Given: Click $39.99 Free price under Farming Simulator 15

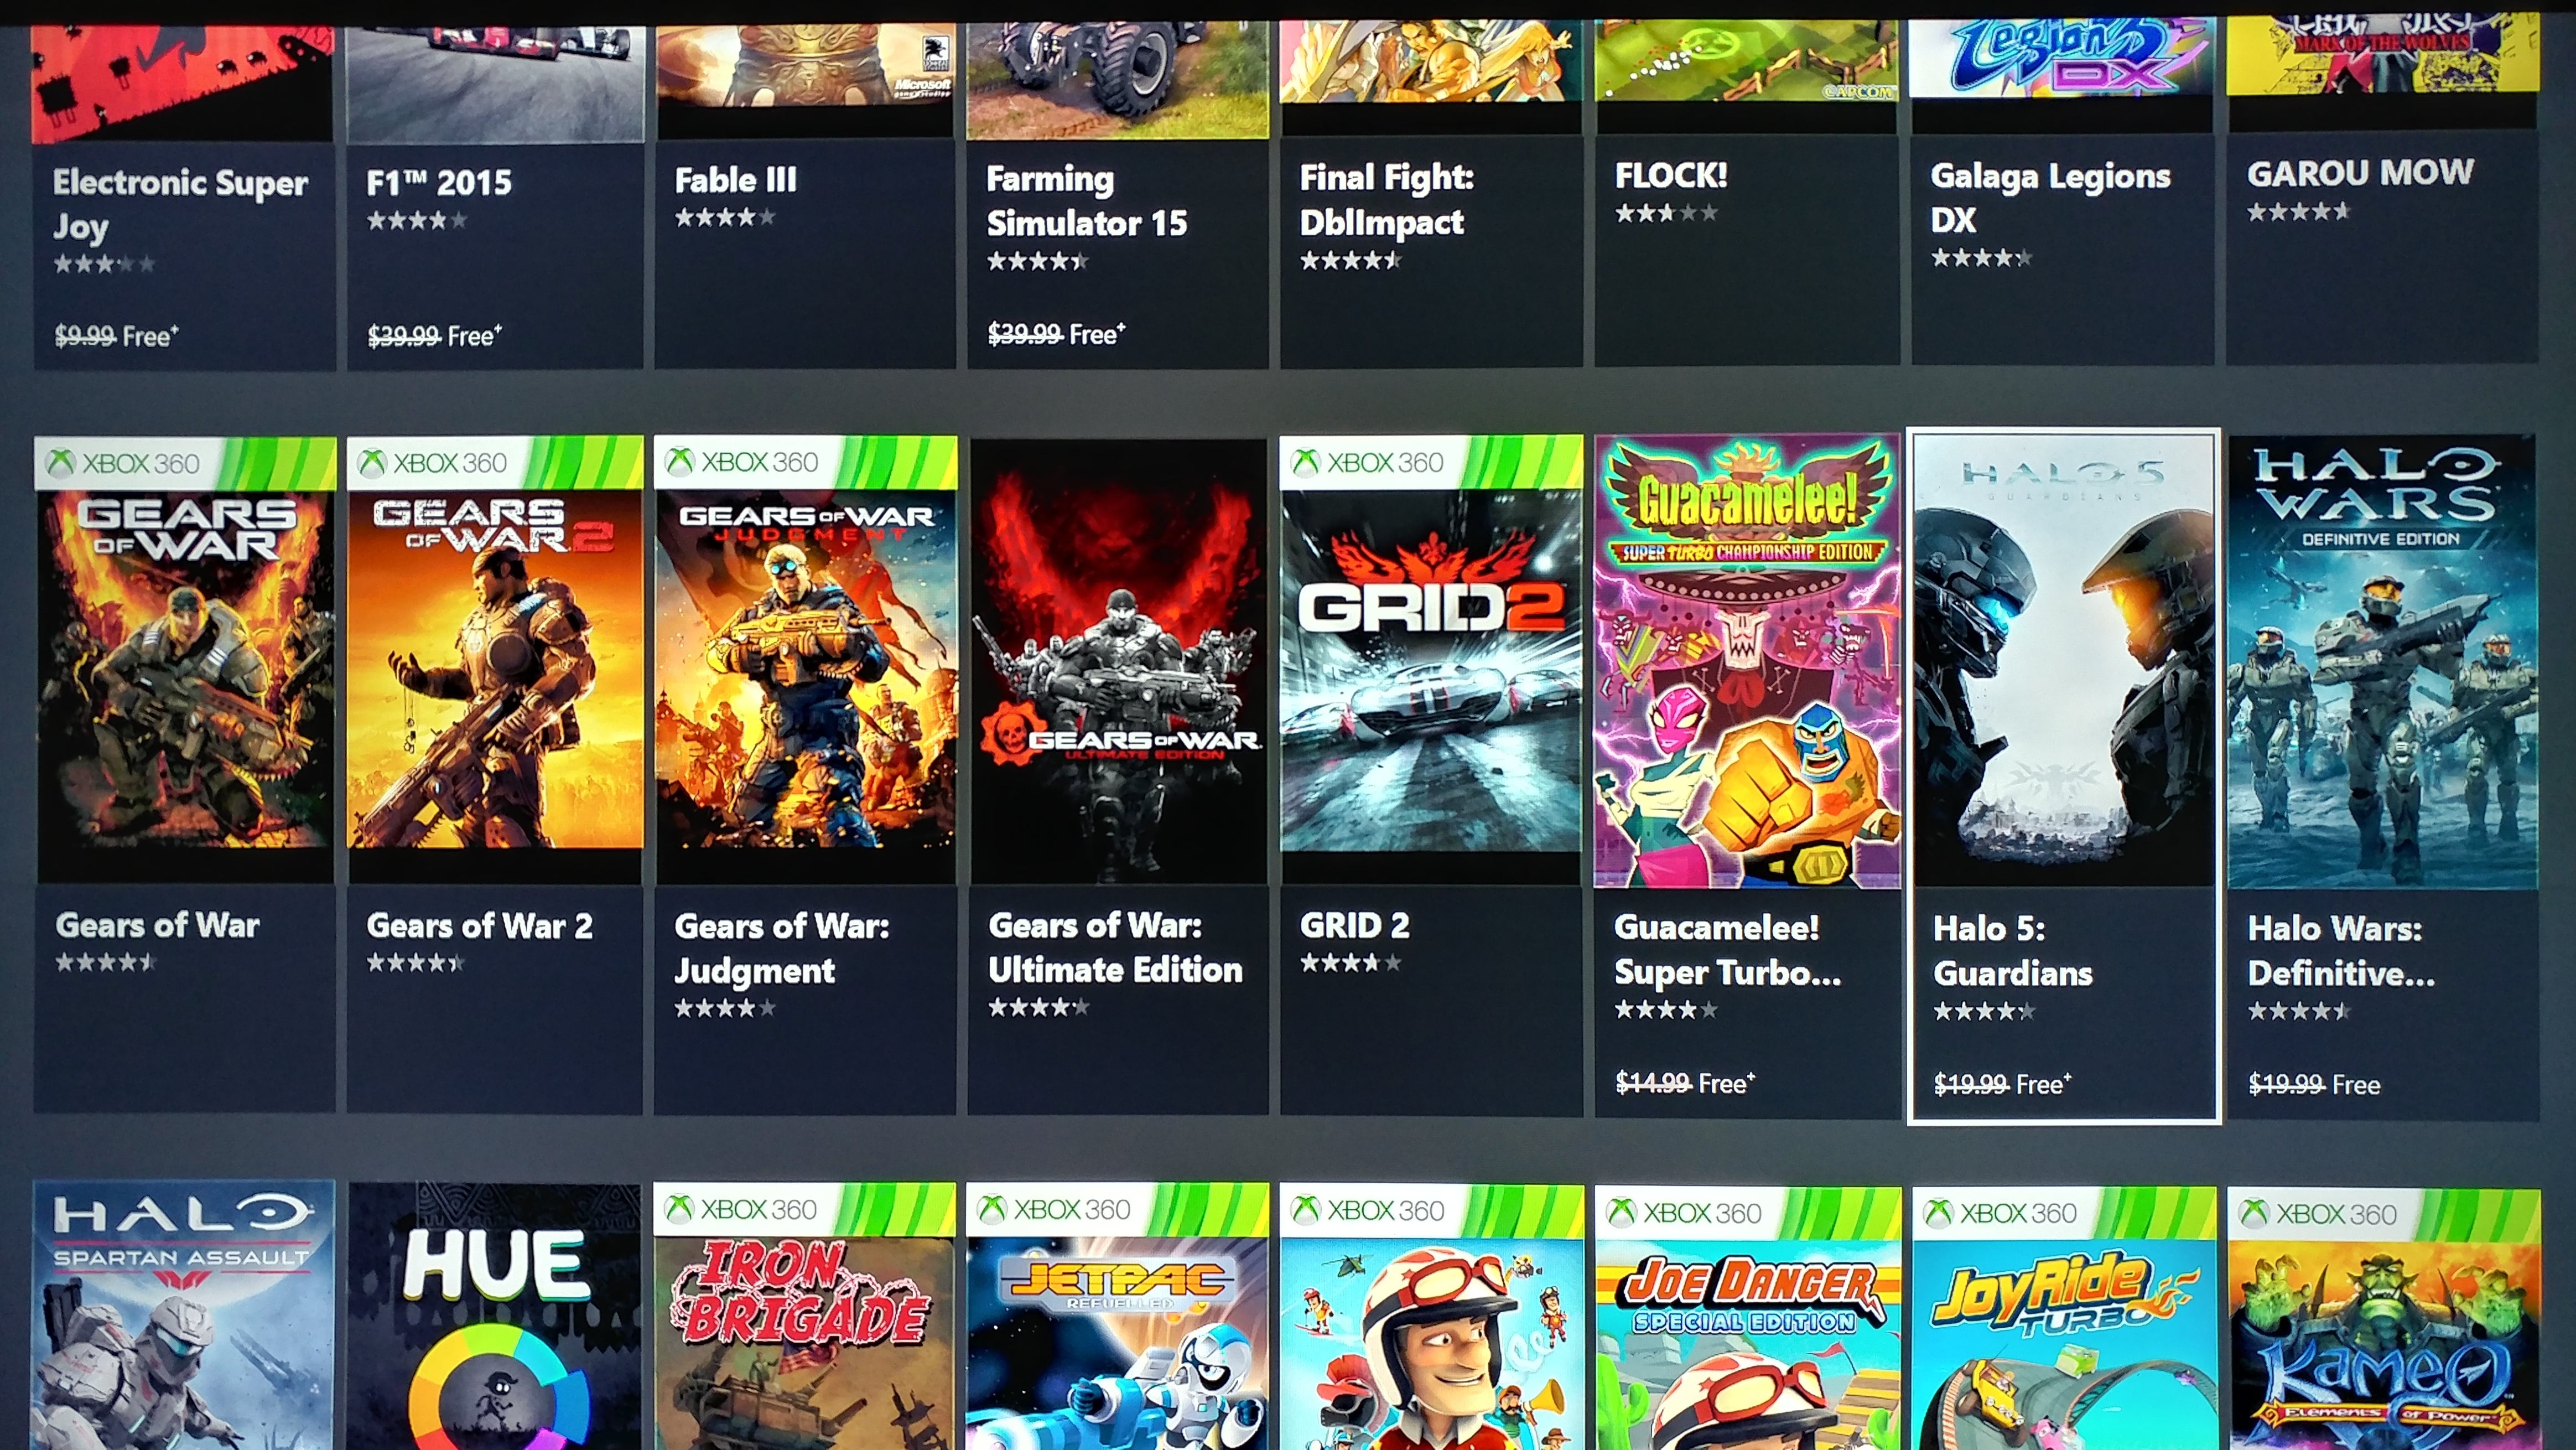Looking at the screenshot, I should coord(1056,334).
